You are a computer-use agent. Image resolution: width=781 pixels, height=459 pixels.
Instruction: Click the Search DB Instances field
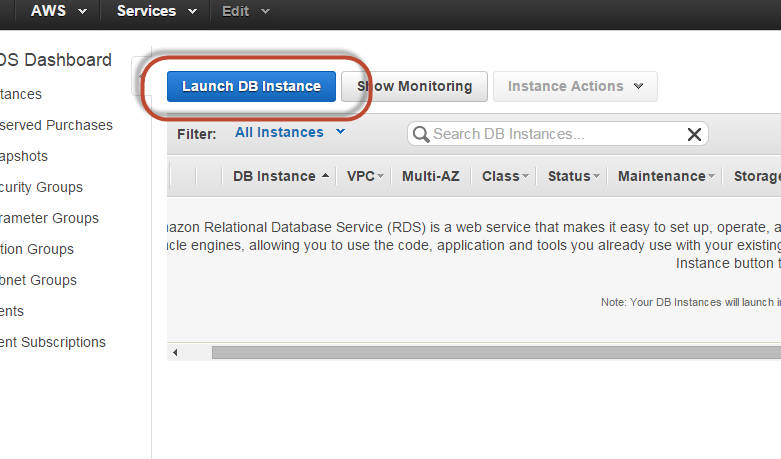click(558, 134)
